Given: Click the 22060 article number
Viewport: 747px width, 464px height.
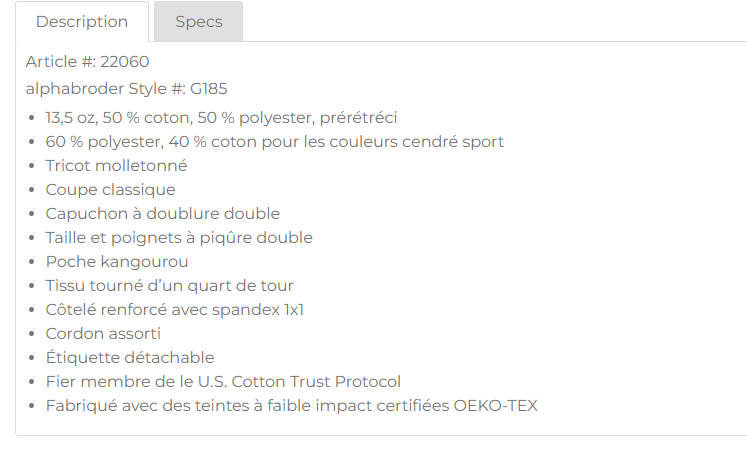Looking at the screenshot, I should tap(124, 62).
